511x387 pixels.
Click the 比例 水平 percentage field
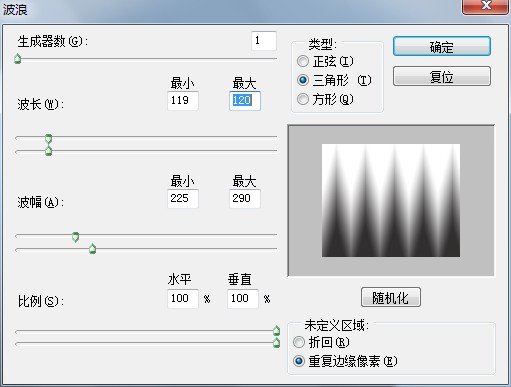click(183, 298)
